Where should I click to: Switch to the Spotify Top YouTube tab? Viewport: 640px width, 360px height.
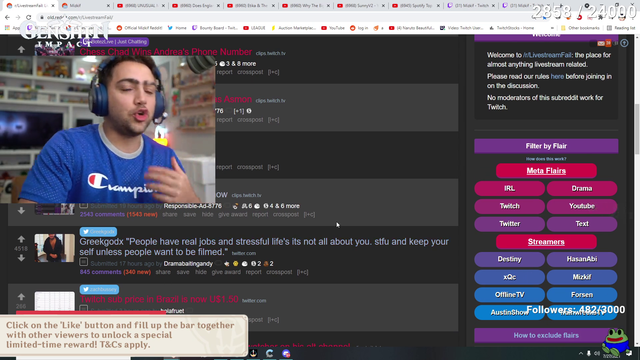click(x=415, y=6)
